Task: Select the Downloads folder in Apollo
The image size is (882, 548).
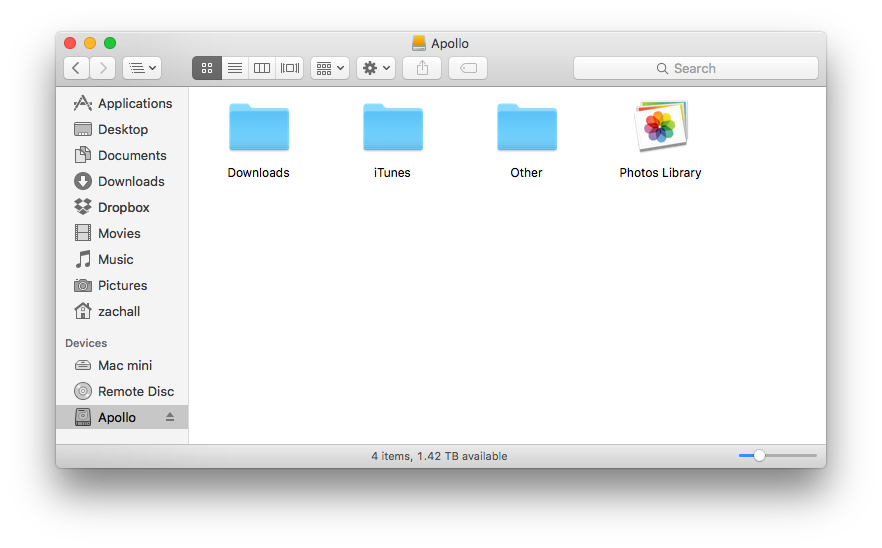Action: click(x=258, y=129)
